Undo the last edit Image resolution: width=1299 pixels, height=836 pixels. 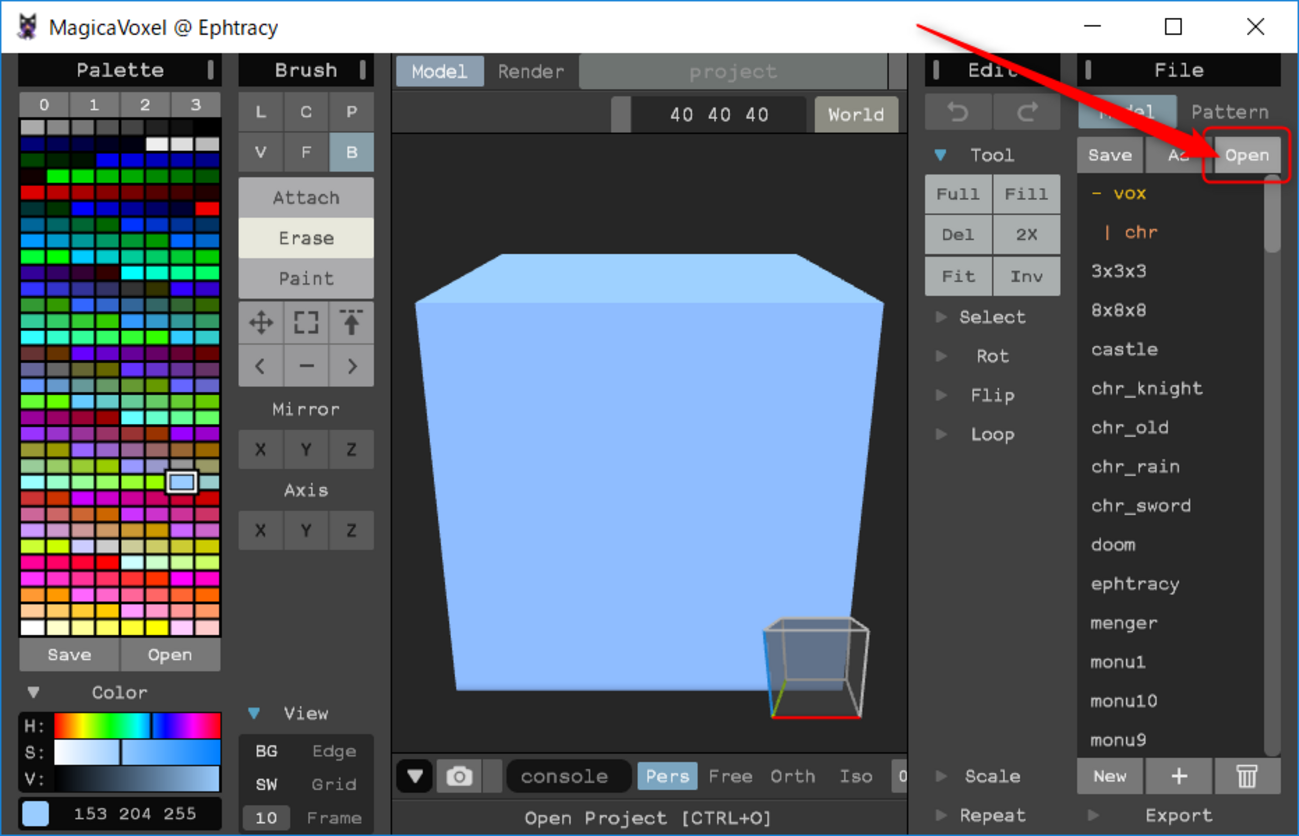(958, 113)
